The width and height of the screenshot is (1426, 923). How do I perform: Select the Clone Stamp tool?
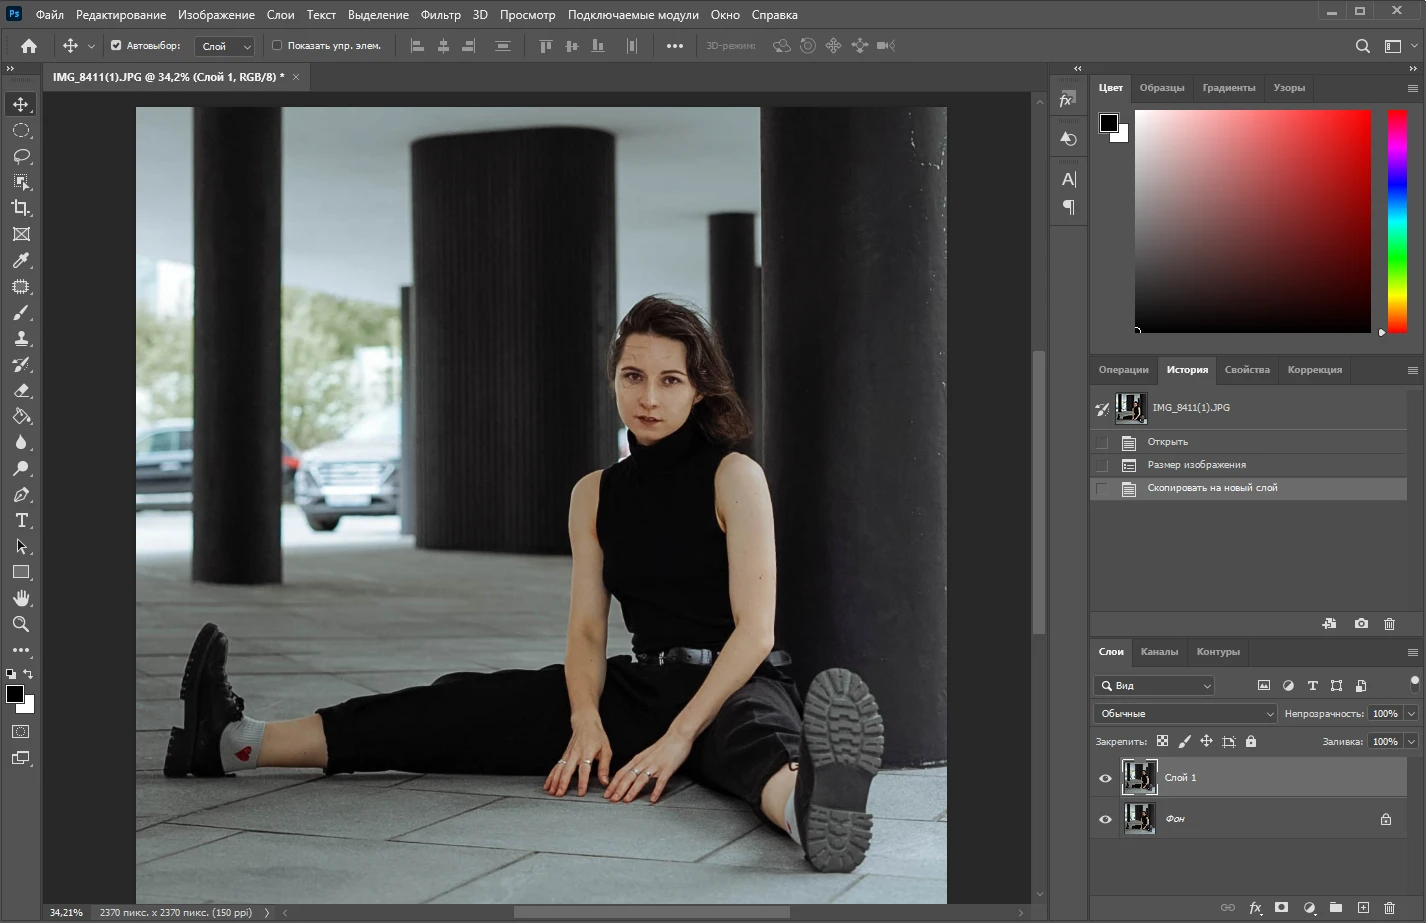tap(21, 338)
